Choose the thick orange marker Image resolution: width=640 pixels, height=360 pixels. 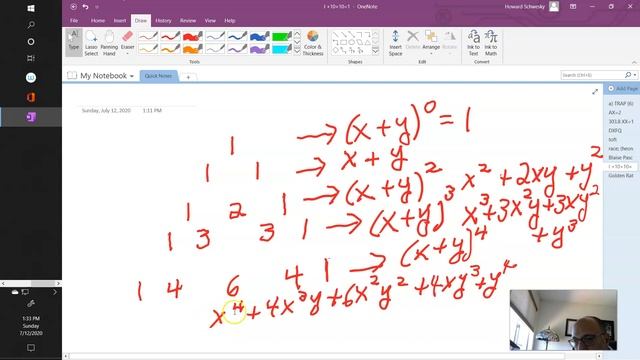[193, 49]
